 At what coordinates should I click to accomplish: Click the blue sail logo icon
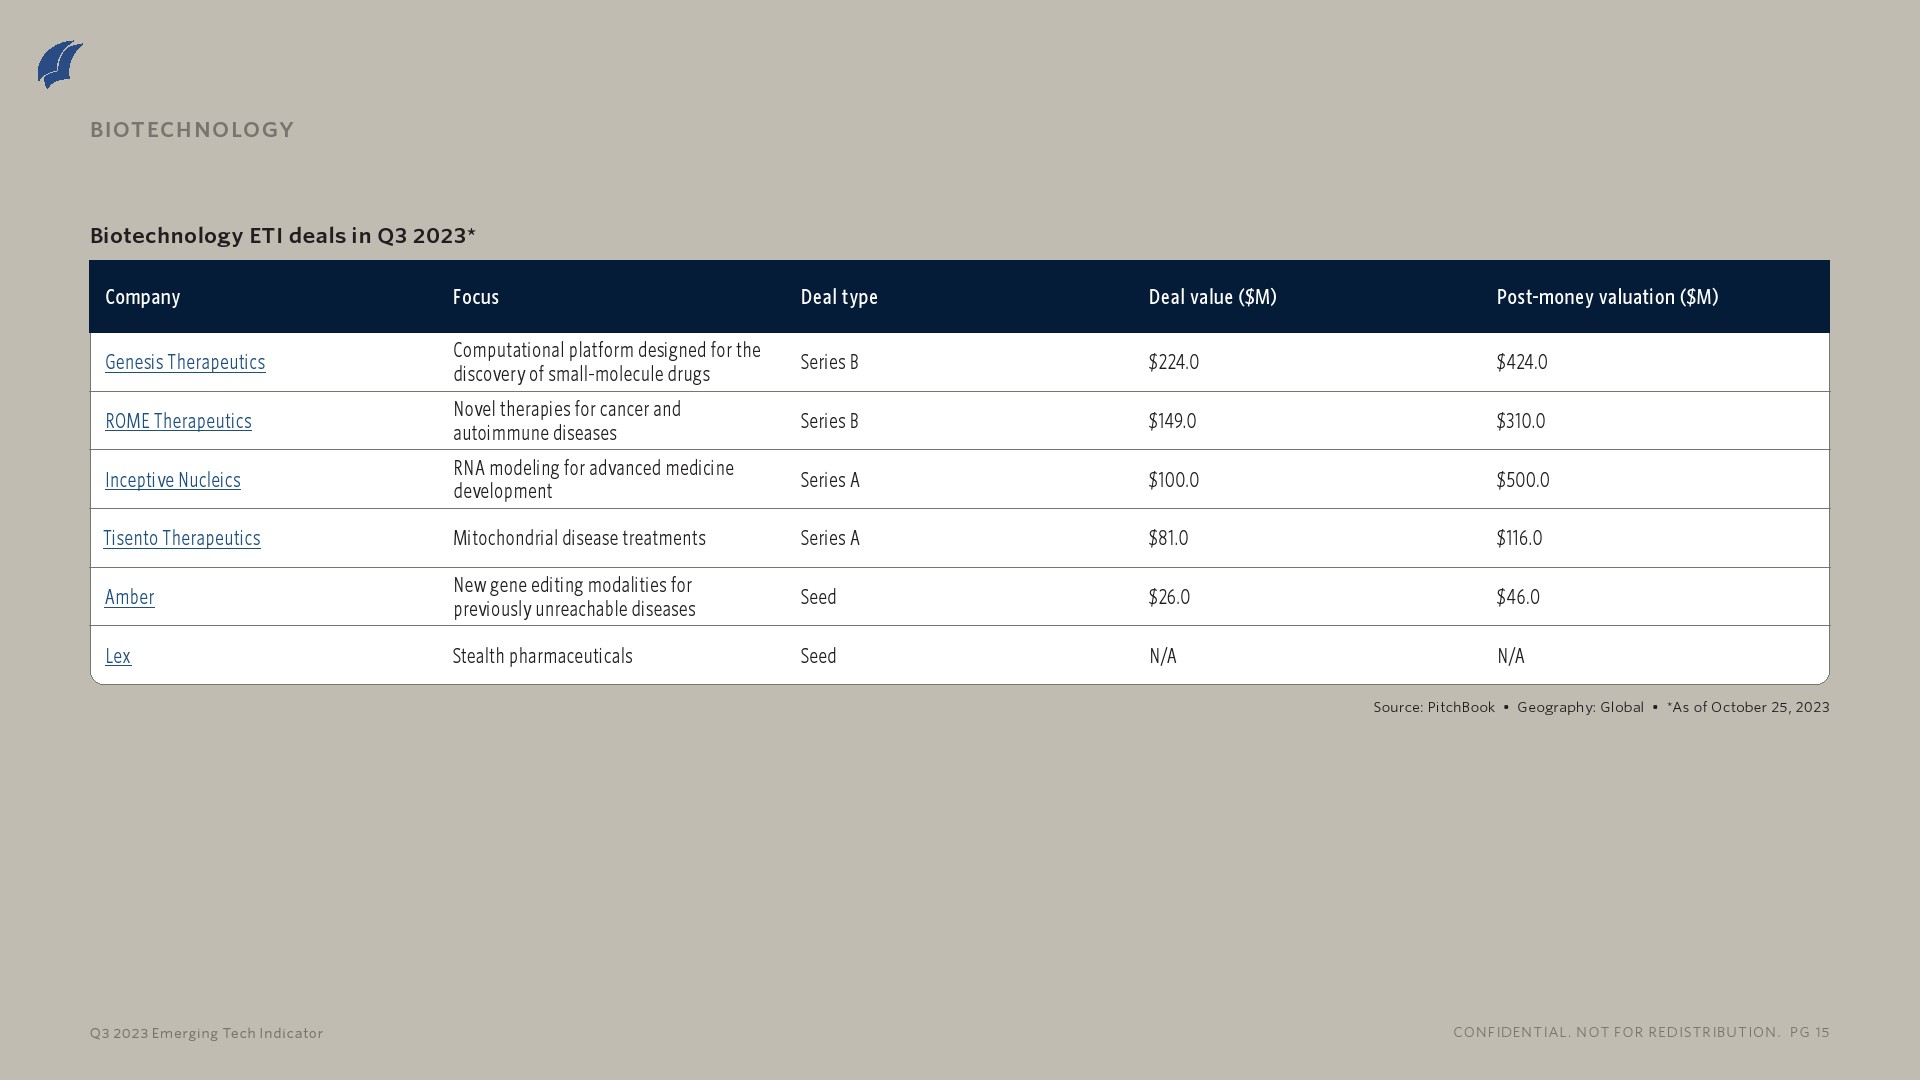[x=60, y=65]
